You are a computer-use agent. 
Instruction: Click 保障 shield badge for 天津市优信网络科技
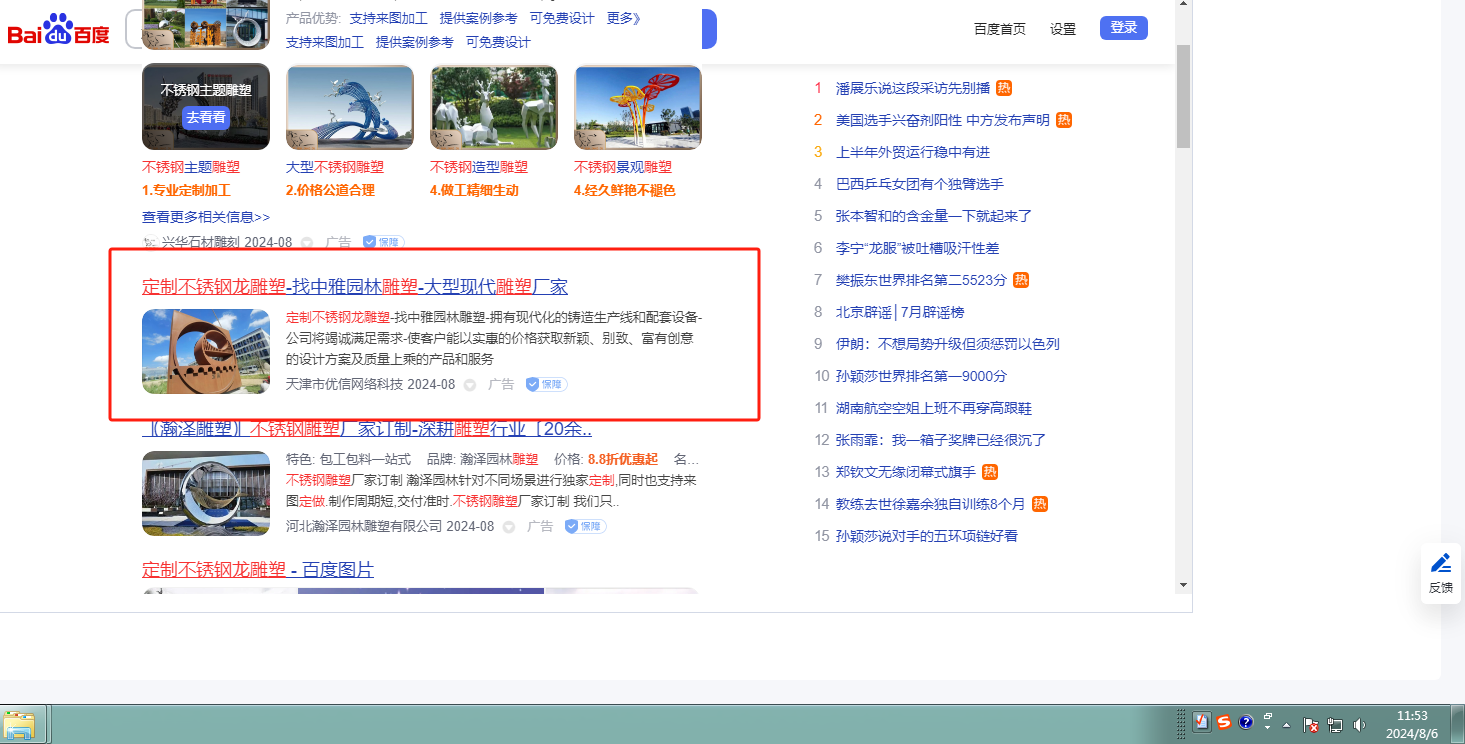coord(546,384)
